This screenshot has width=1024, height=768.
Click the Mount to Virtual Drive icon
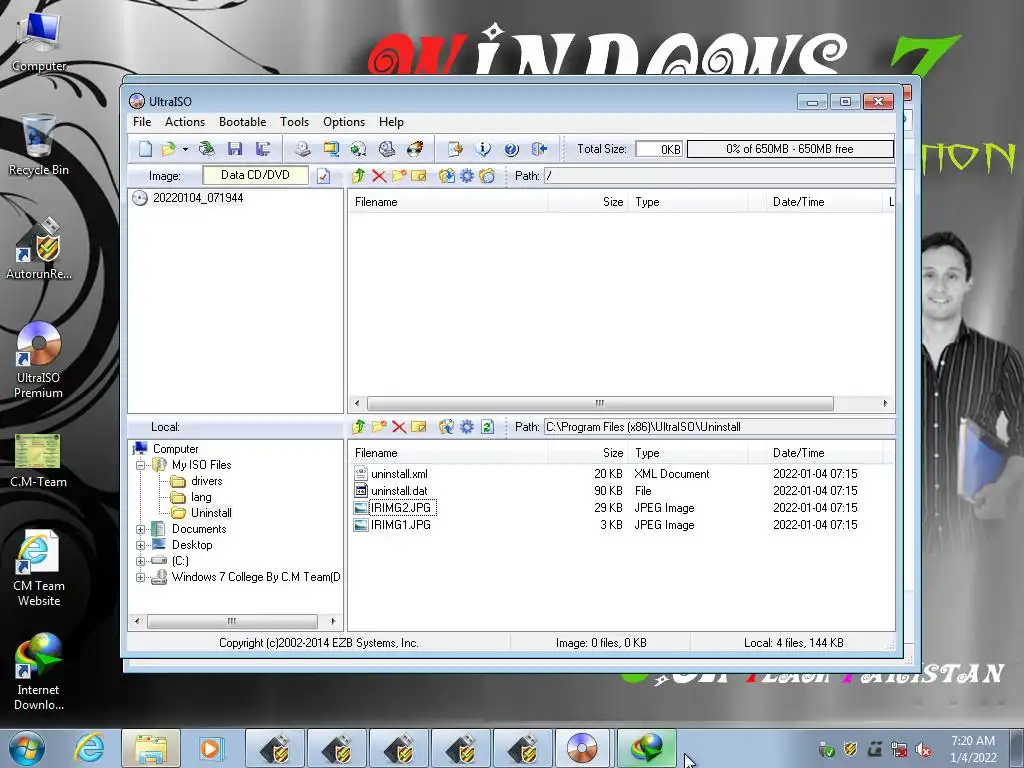coord(387,149)
